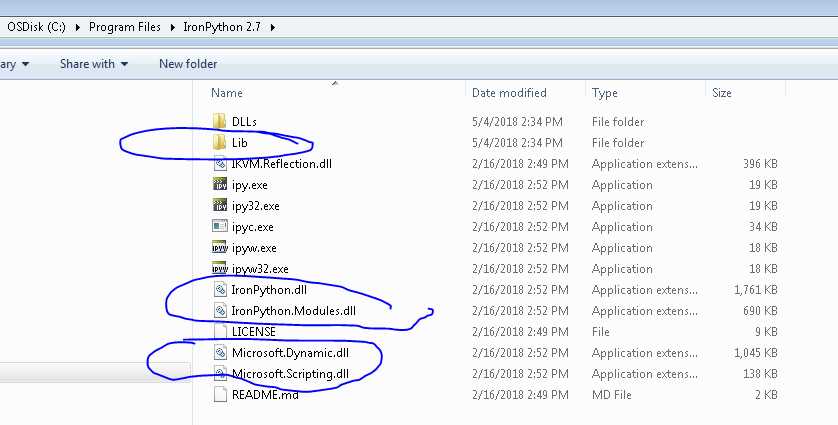Open the Share with dropdown menu

point(94,64)
